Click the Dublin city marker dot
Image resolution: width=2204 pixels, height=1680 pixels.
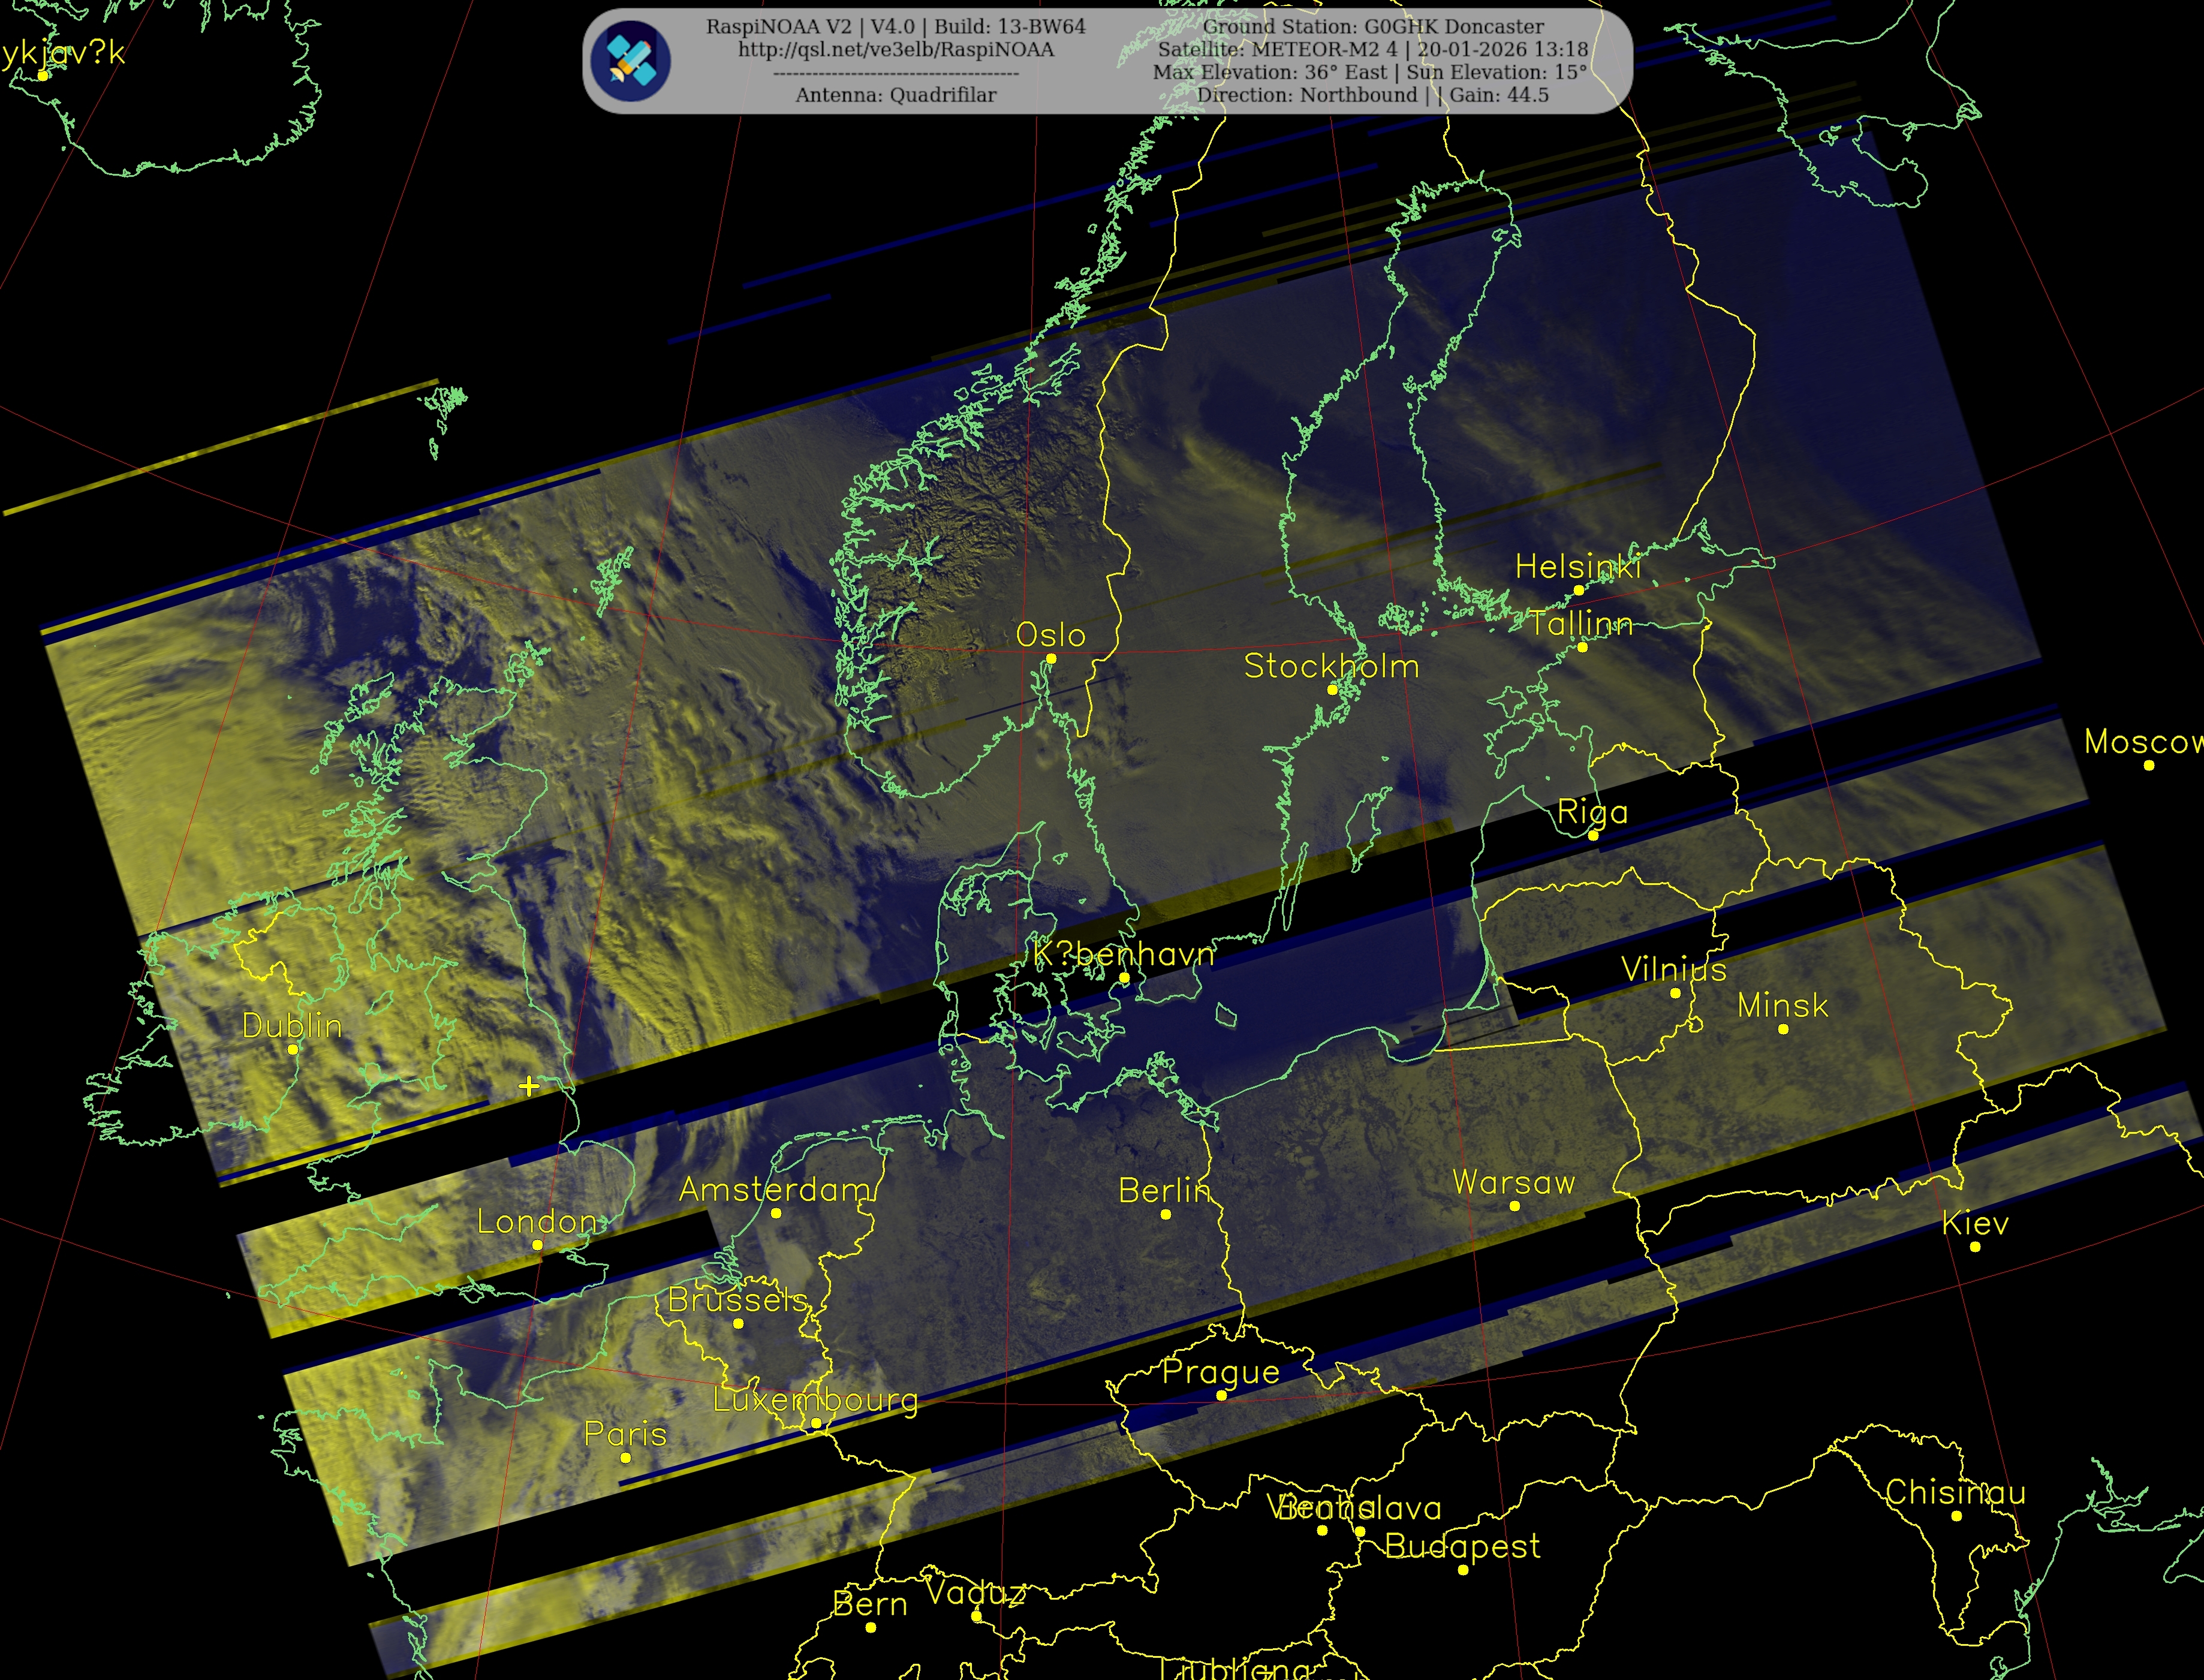coord(293,1050)
